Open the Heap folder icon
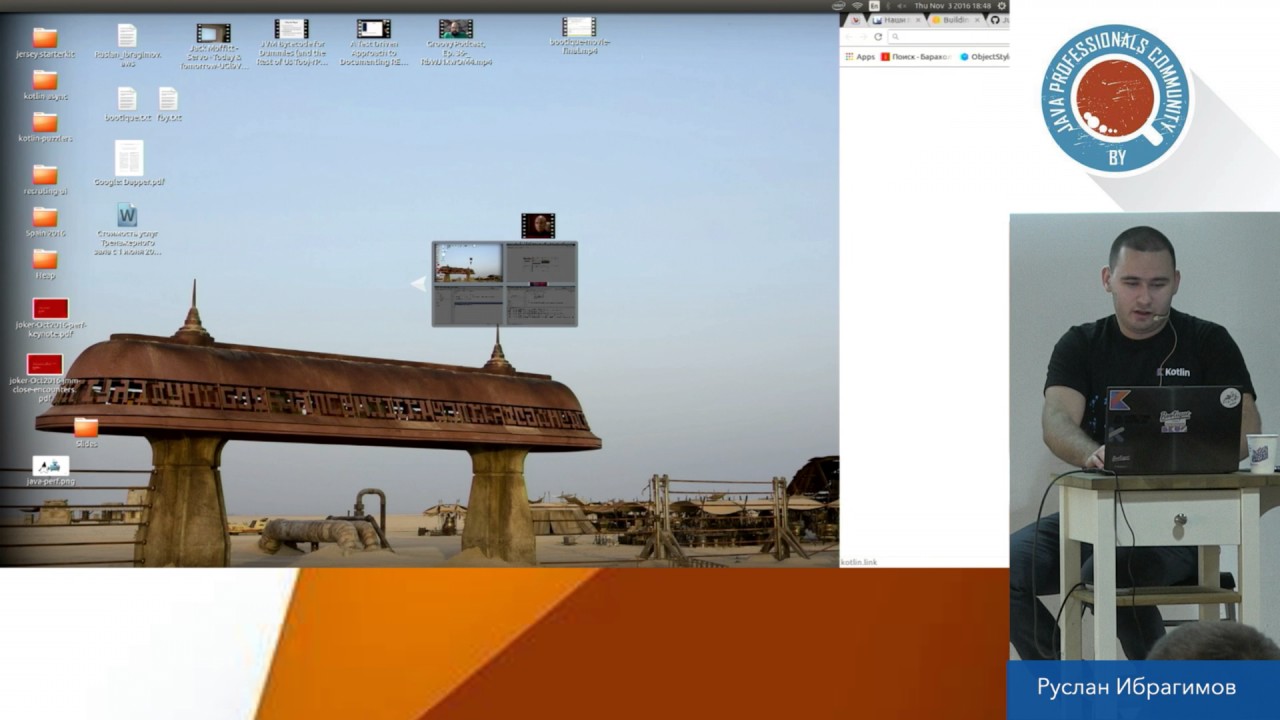Viewport: 1280px width, 720px height. pyautogui.click(x=45, y=260)
